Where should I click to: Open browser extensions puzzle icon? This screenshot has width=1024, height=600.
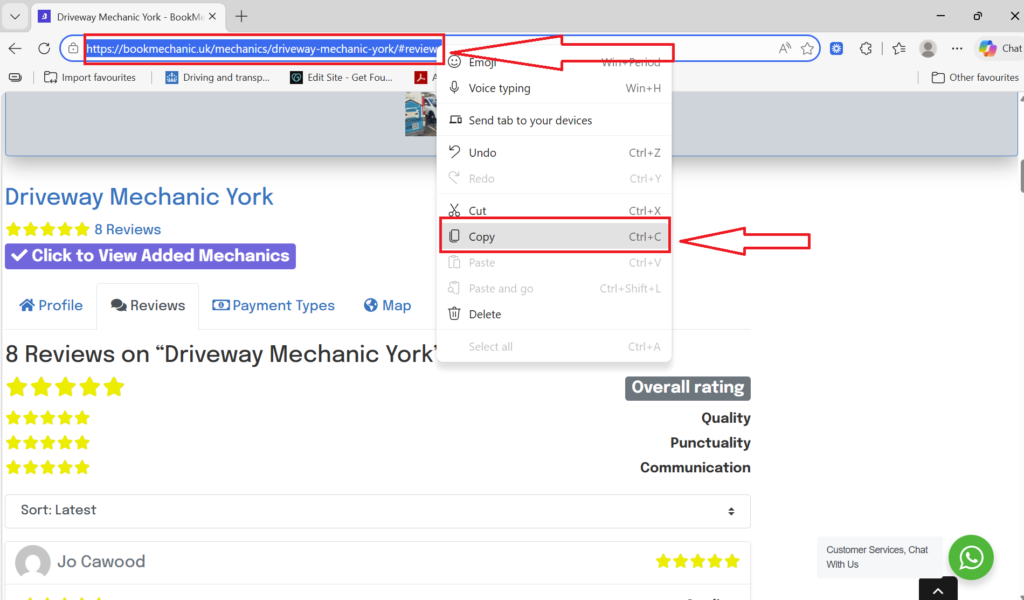coord(866,48)
